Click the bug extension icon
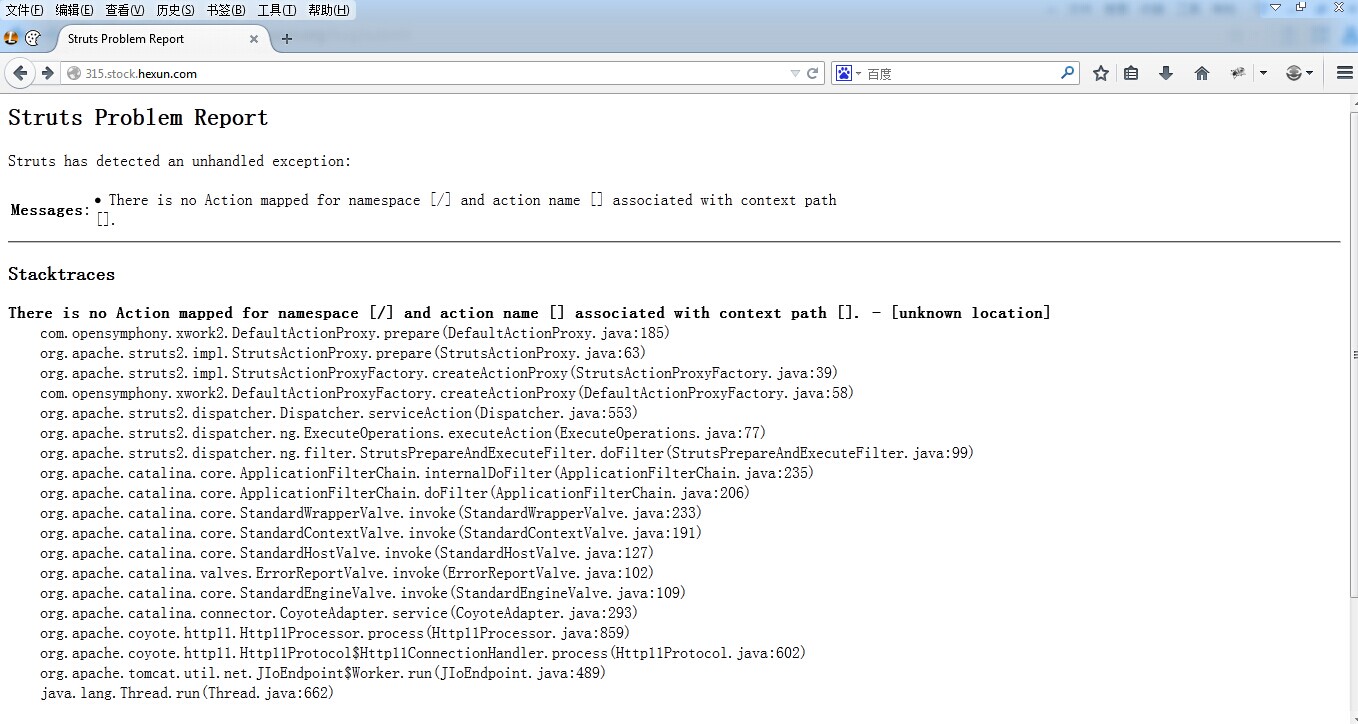 coord(1238,73)
